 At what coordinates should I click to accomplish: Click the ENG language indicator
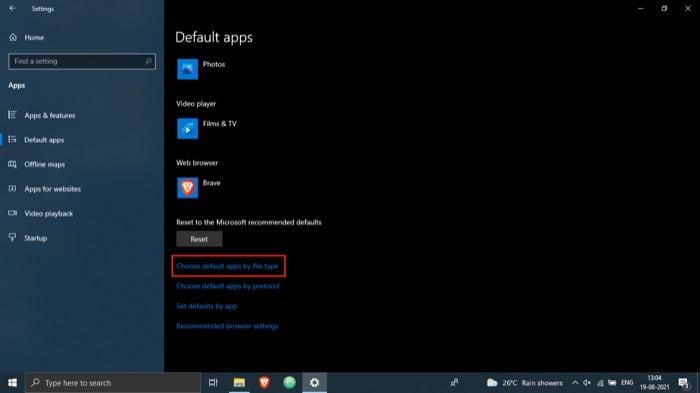[x=627, y=383]
